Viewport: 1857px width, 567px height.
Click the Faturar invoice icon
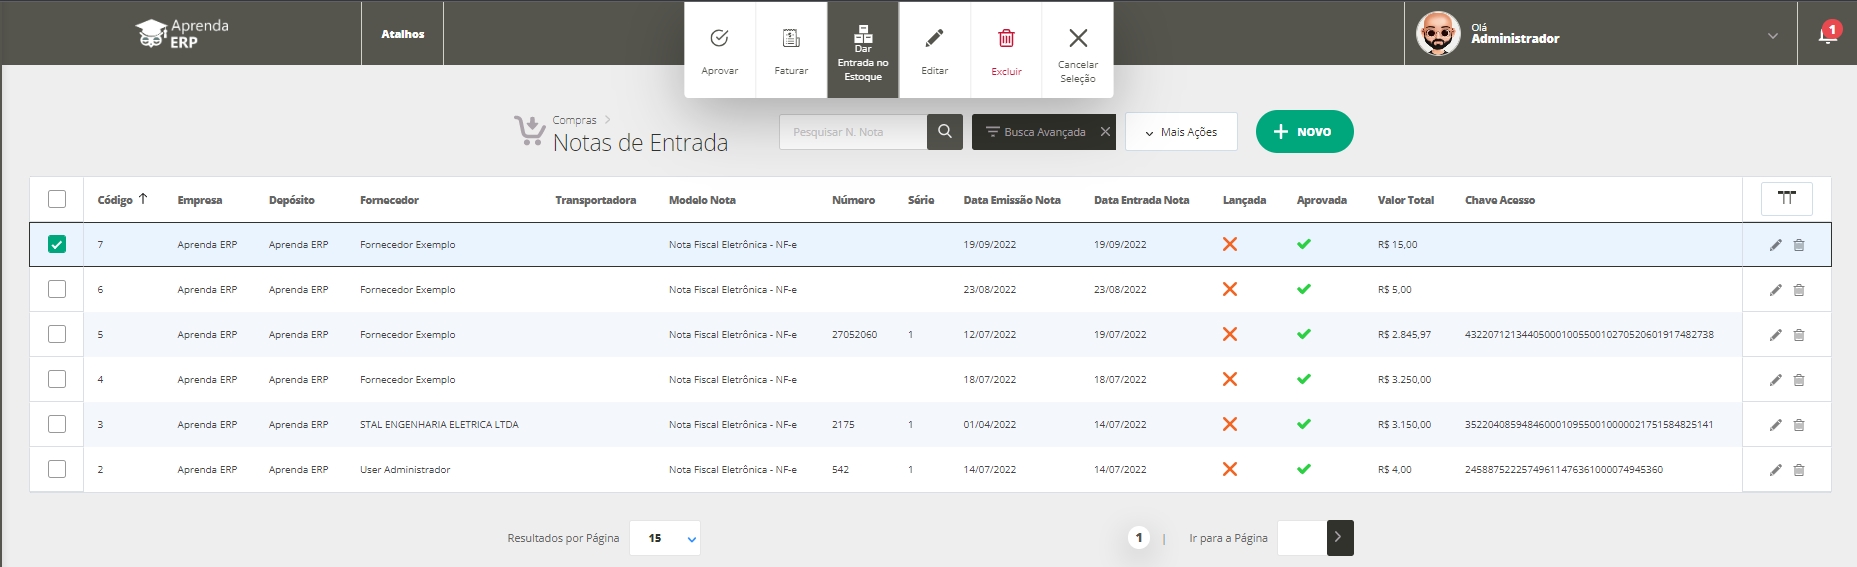(x=791, y=40)
